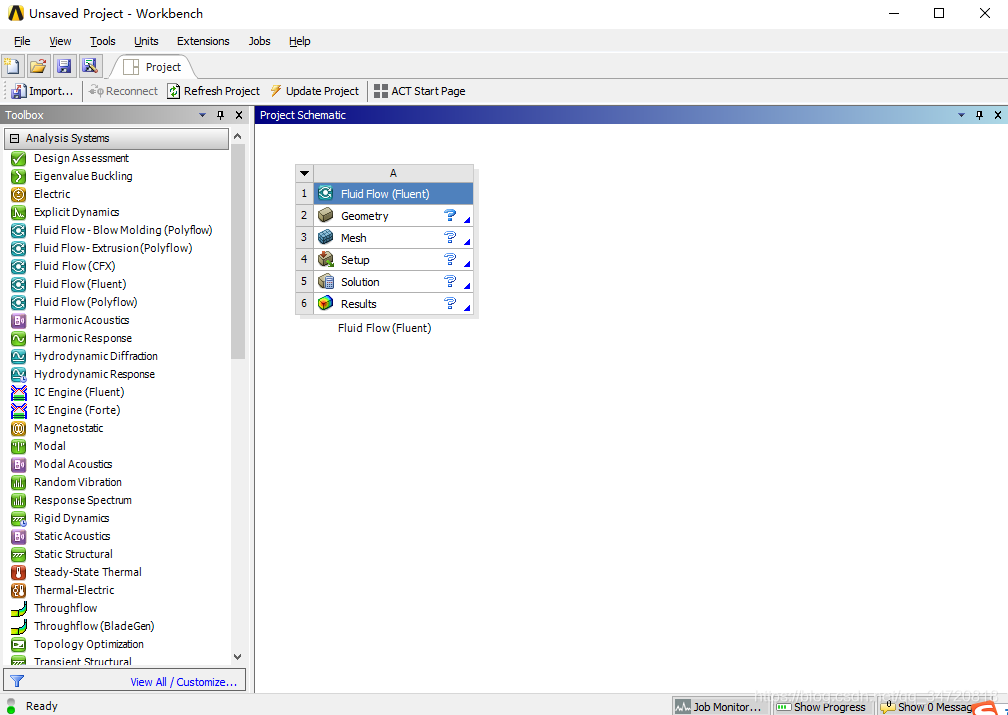
Task: Click the Show Progress button
Action: pyautogui.click(x=822, y=707)
